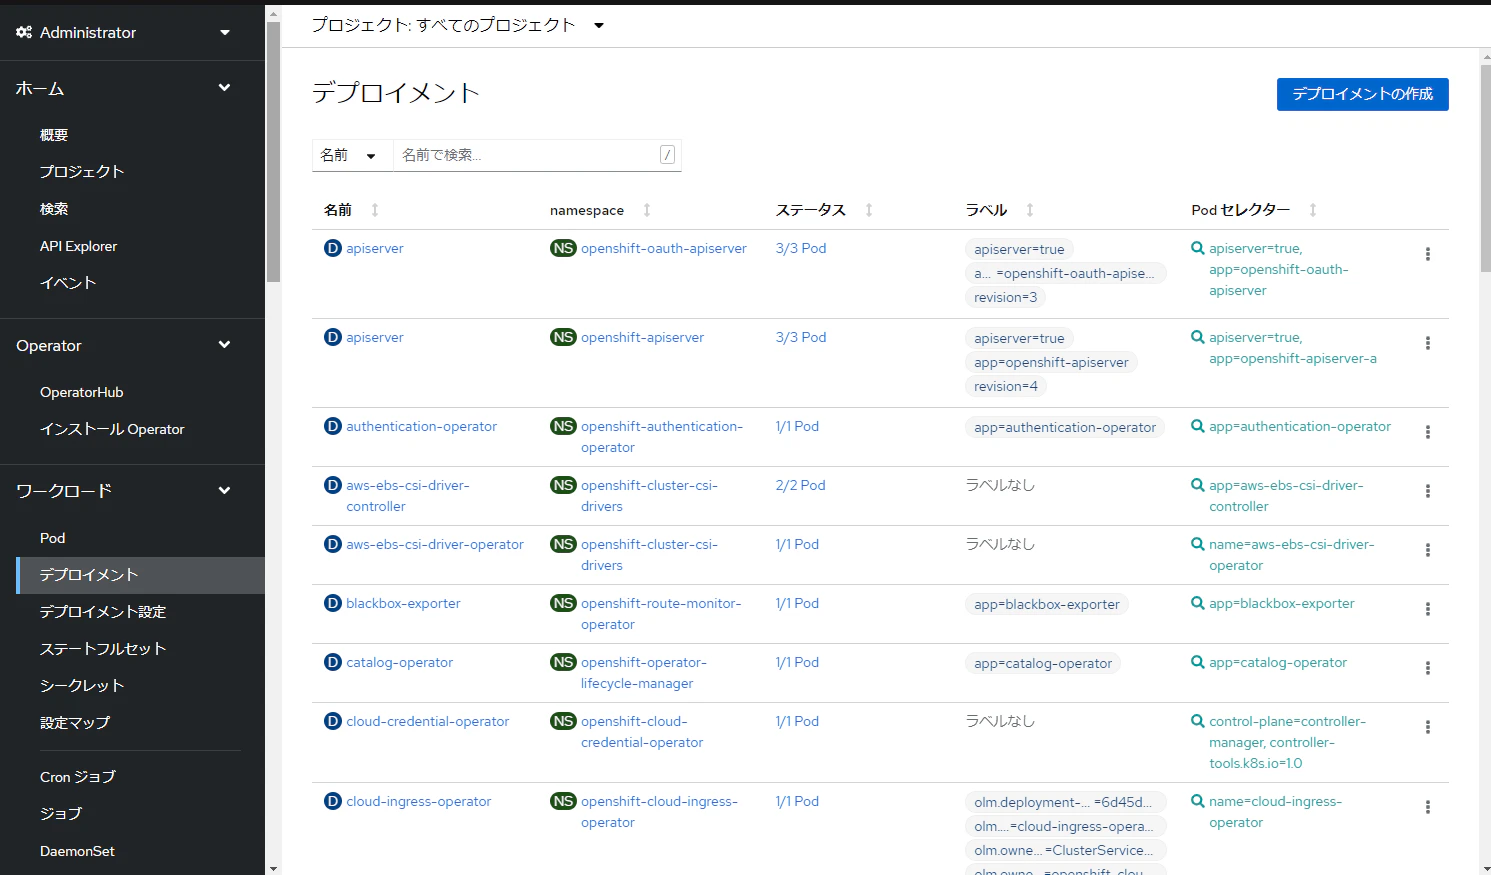Image resolution: width=1491 pixels, height=875 pixels.
Task: Open kebab menu for cloud-ingress-operator row
Action: 1427,807
